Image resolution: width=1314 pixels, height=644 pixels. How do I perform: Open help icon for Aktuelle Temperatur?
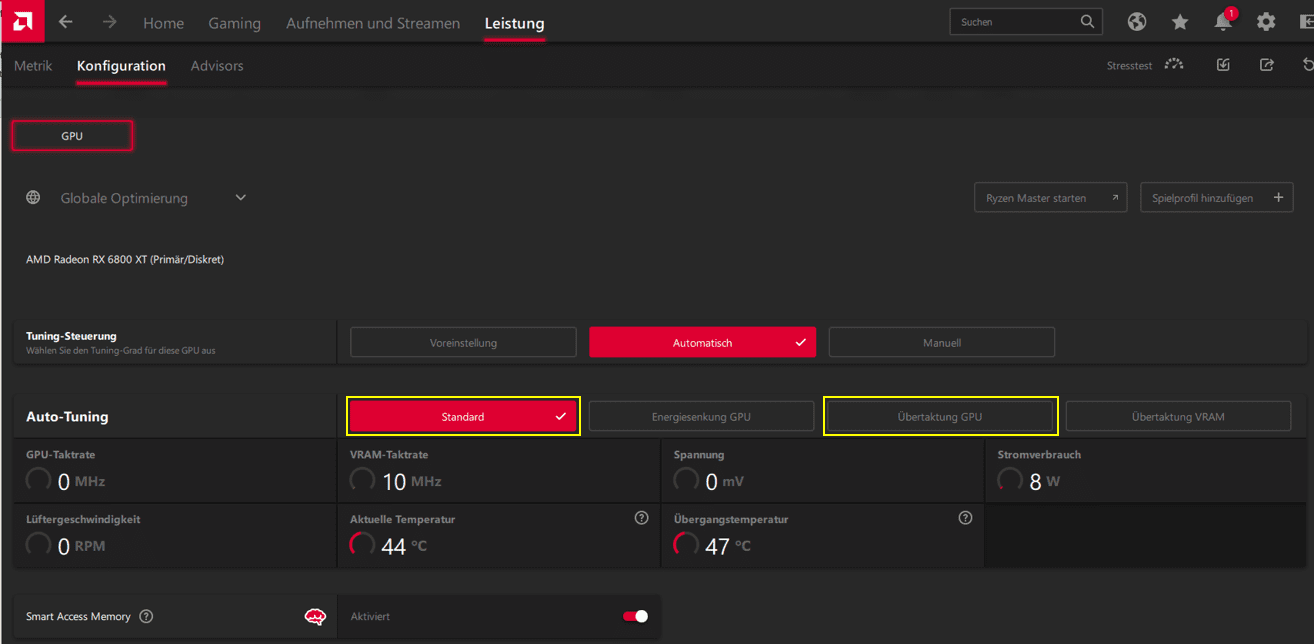pos(641,518)
